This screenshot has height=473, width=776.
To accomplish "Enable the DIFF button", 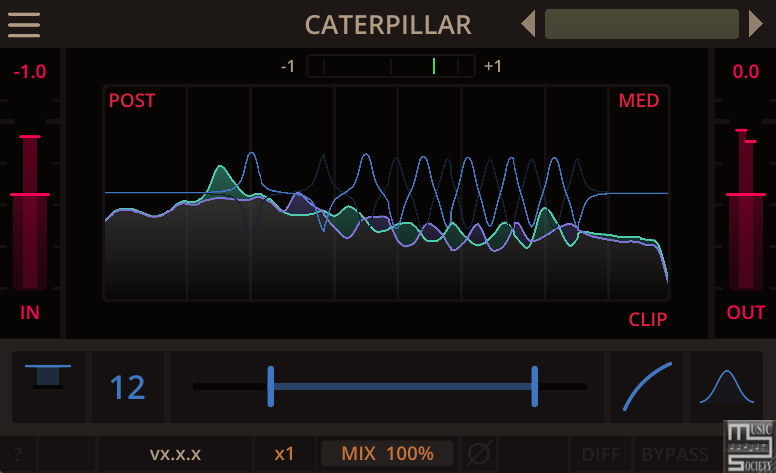I will coord(601,454).
